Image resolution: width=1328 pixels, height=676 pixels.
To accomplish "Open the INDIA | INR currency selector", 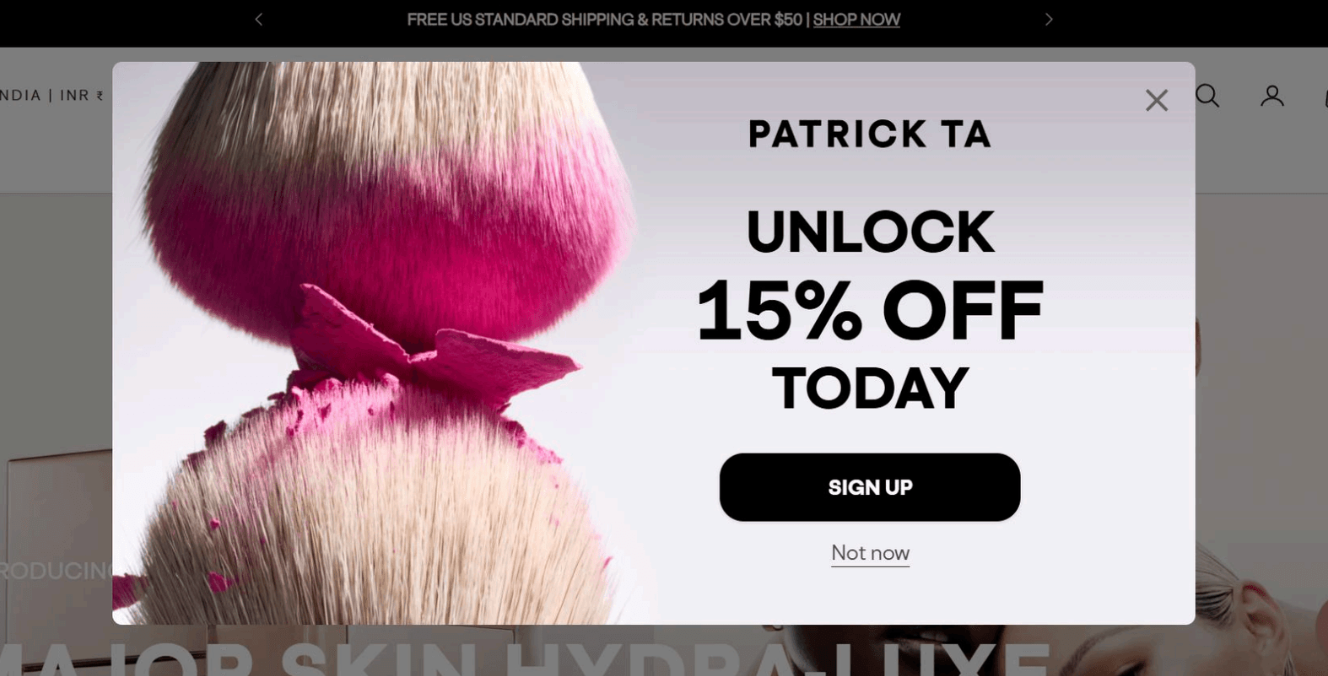I will coord(52,96).
